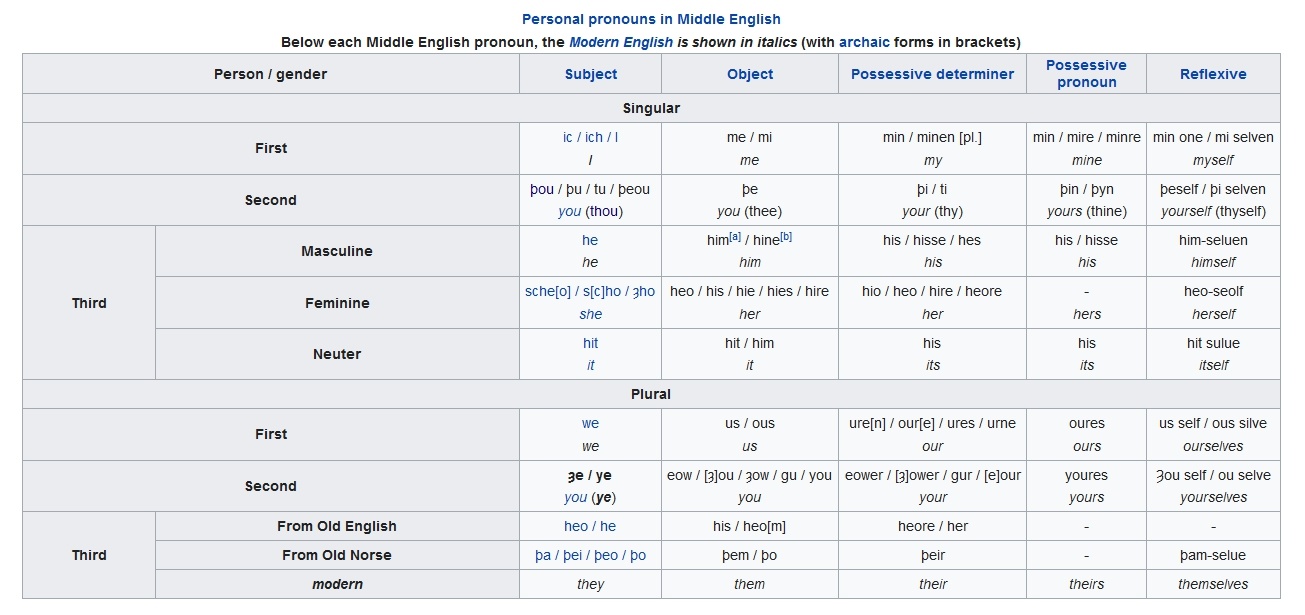Screen dimensions: 1305x615
Task: Jump to footnote [a] beside him
Action: pos(735,236)
